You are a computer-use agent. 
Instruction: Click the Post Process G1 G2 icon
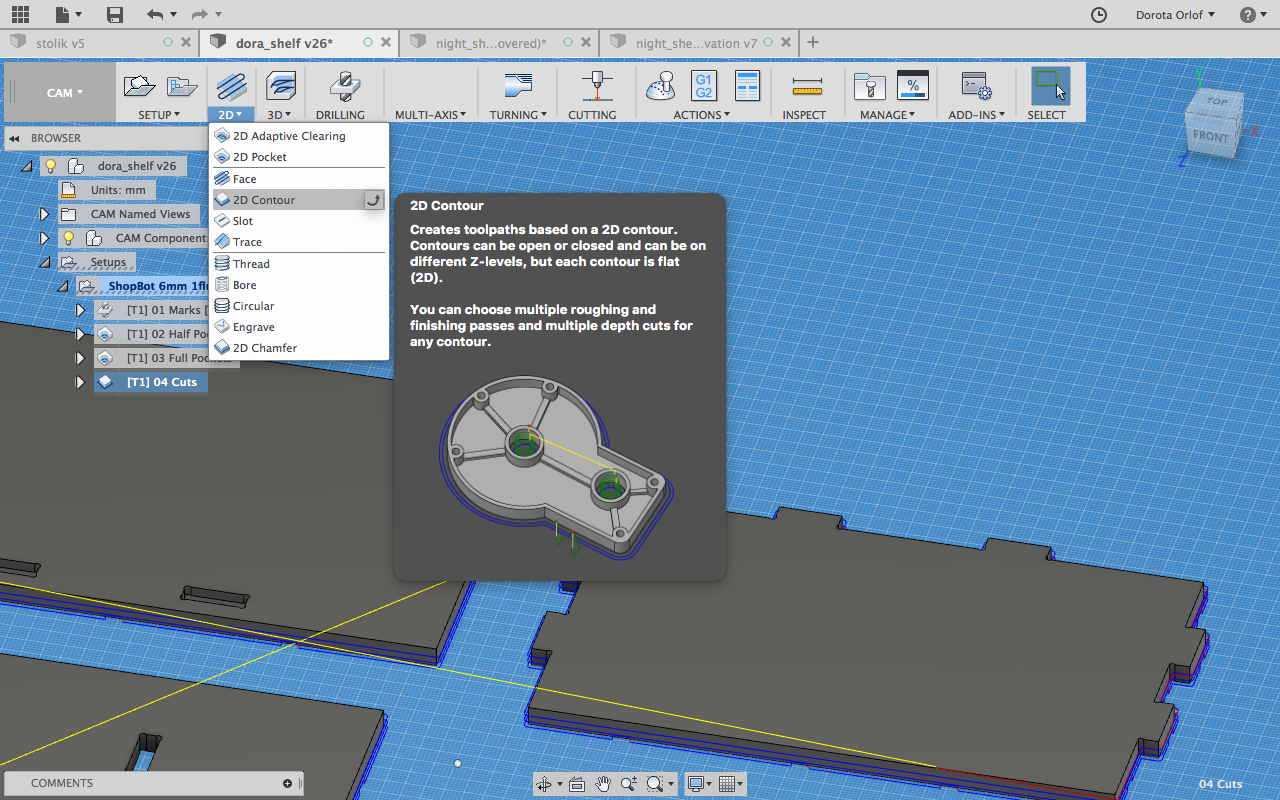703,86
